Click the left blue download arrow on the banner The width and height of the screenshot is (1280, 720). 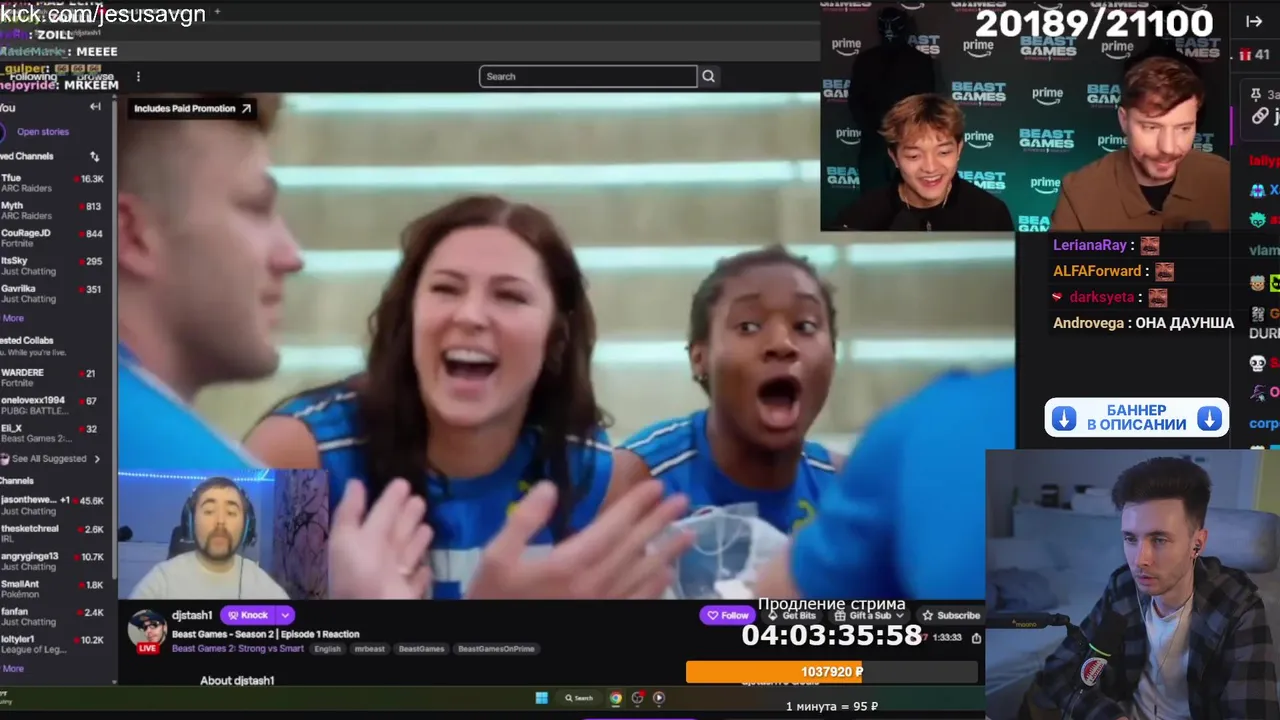(x=1064, y=418)
